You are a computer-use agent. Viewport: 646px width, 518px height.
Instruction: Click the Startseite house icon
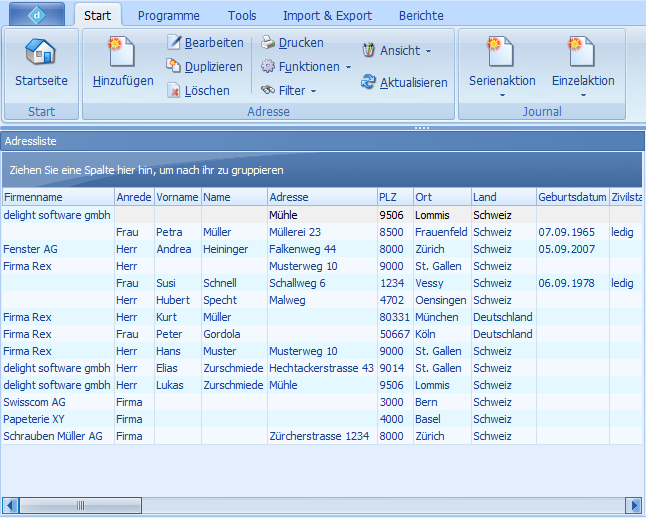(41, 52)
